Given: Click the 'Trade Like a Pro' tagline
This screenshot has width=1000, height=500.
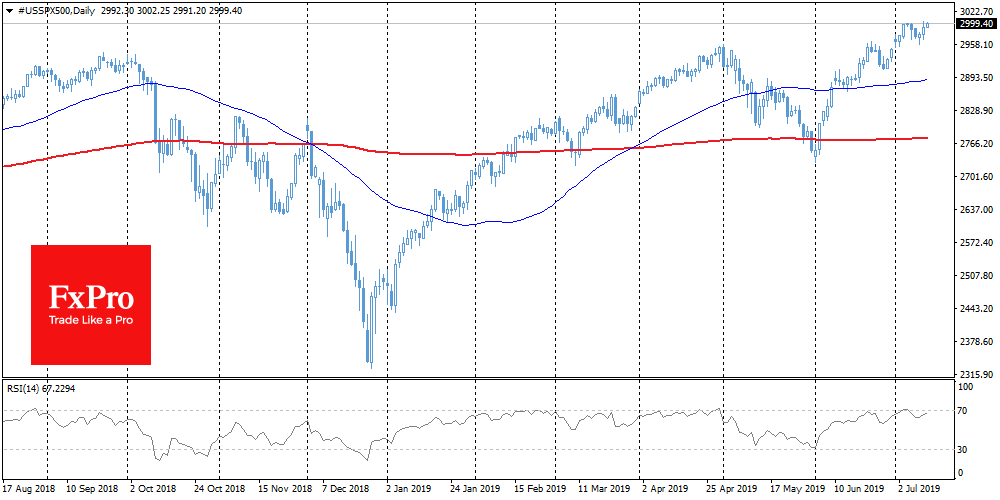Looking at the screenshot, I should 91,320.
